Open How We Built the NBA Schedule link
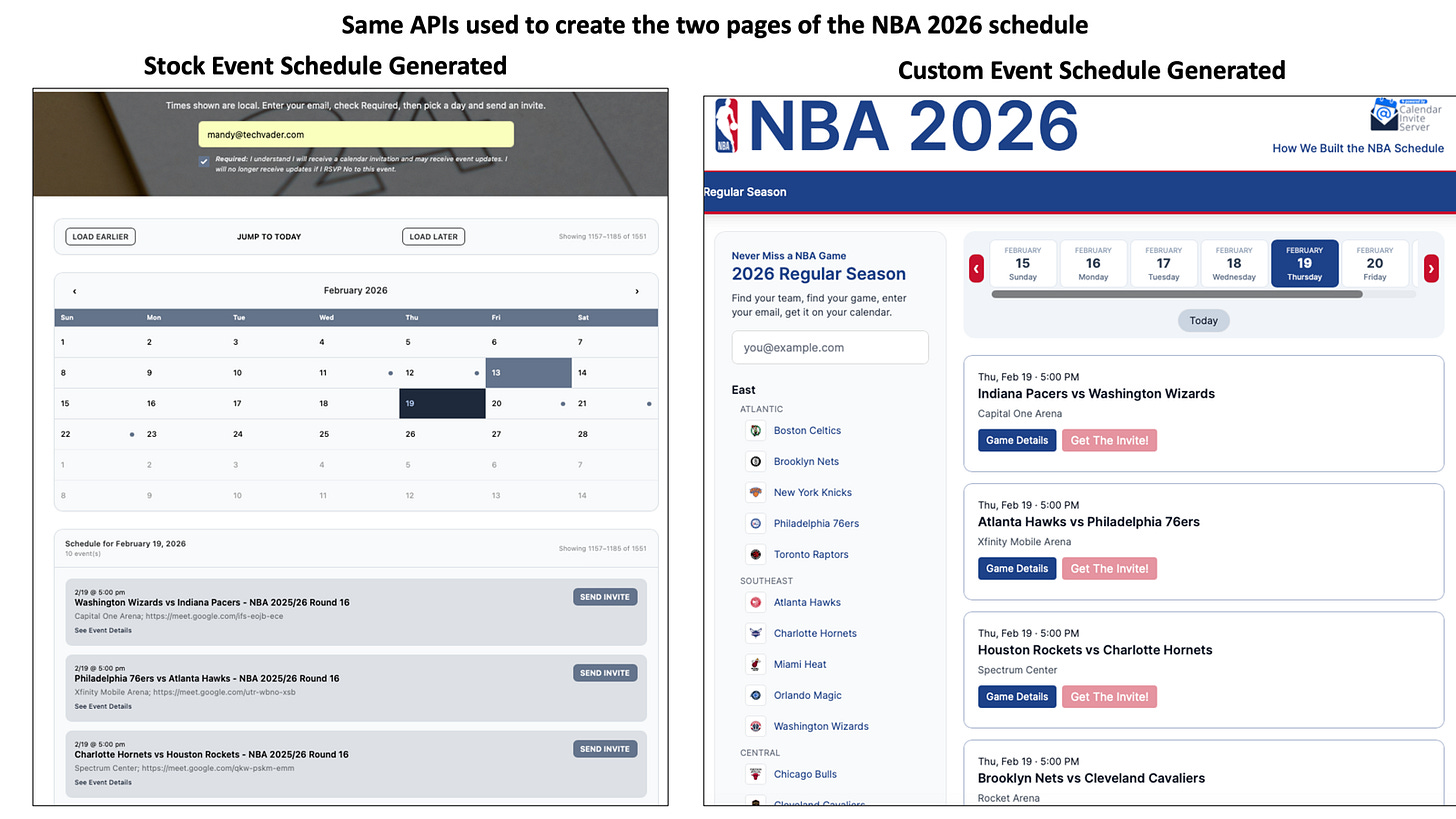 coord(1358,148)
